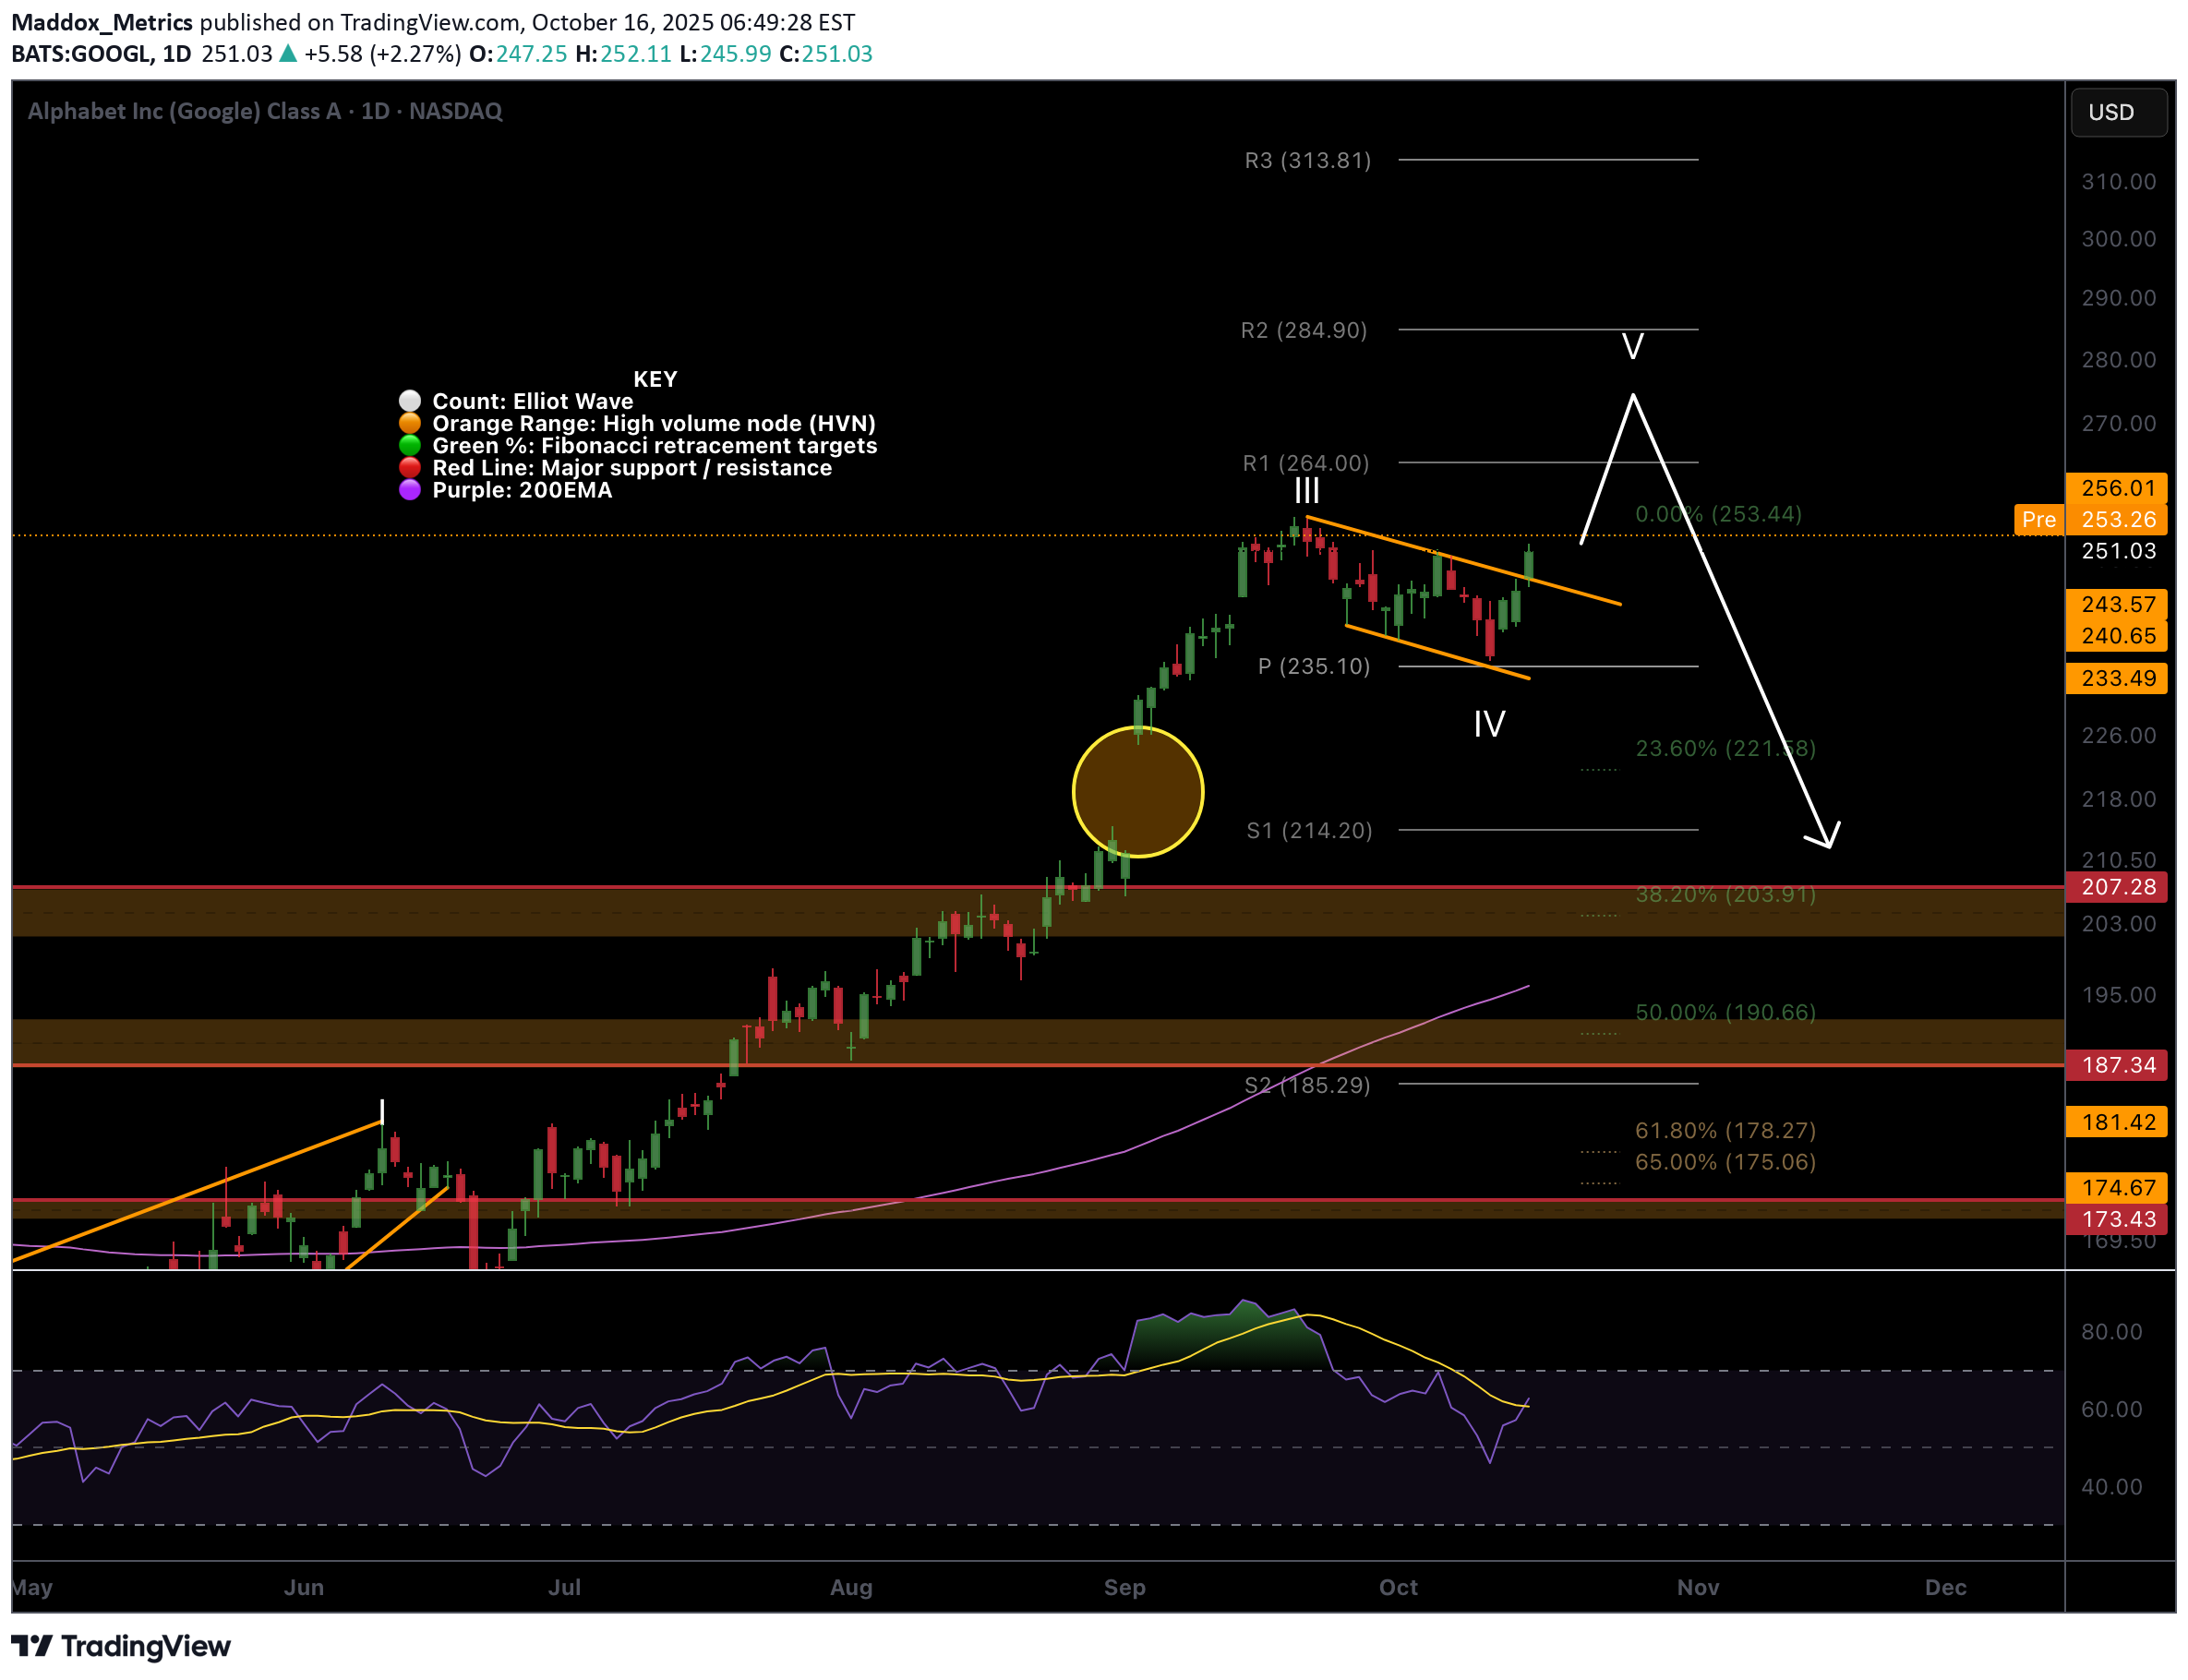Click the Alphabet Inc chart title

[x=265, y=111]
